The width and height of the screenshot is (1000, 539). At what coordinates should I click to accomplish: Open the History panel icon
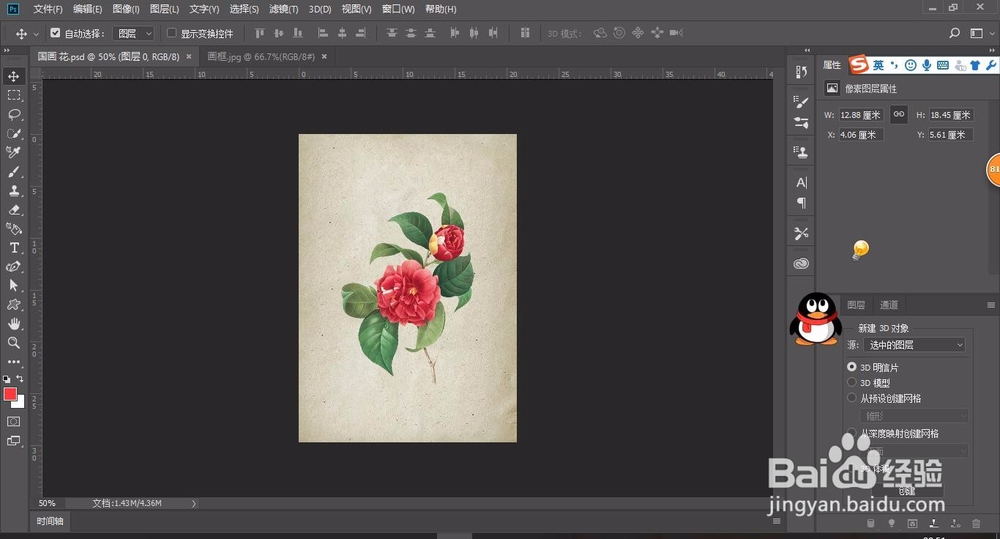pyautogui.click(x=802, y=72)
